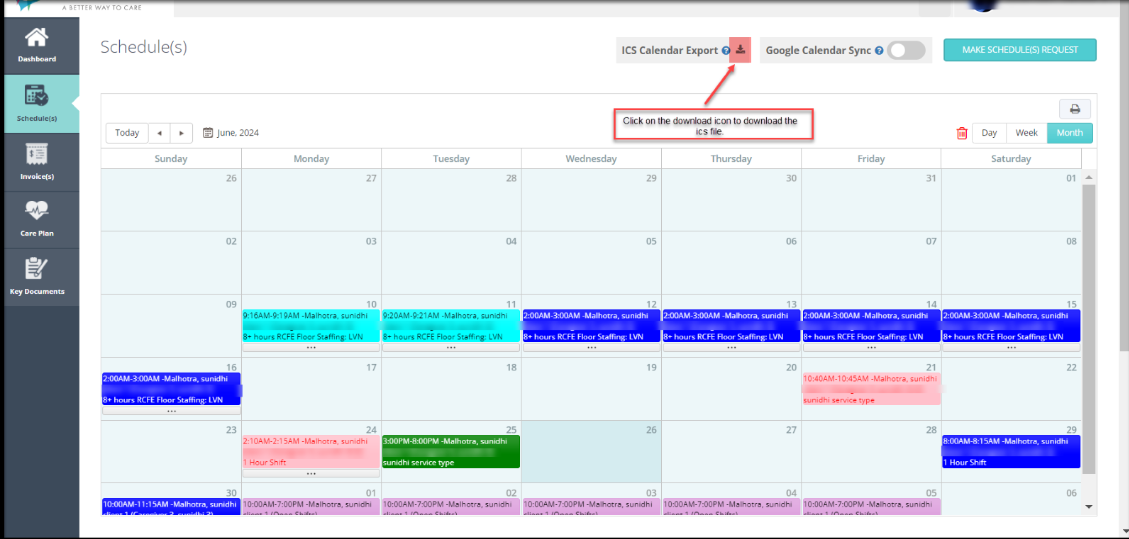Switch to the Week view tab
1129x539 pixels.
(1026, 133)
